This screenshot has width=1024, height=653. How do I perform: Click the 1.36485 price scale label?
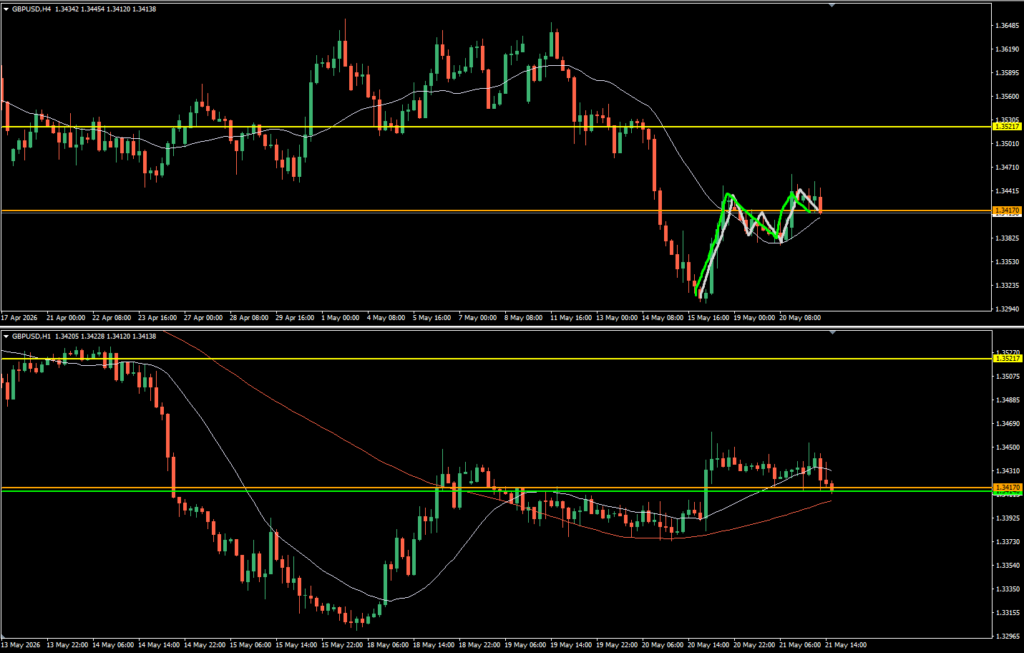[1007, 25]
